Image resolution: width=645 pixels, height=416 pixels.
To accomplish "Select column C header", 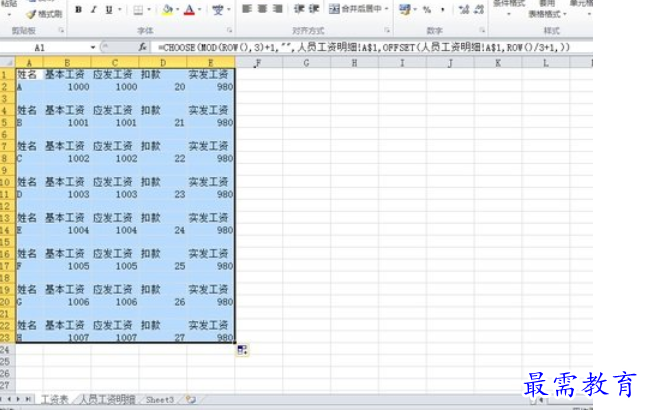I will coord(115,63).
